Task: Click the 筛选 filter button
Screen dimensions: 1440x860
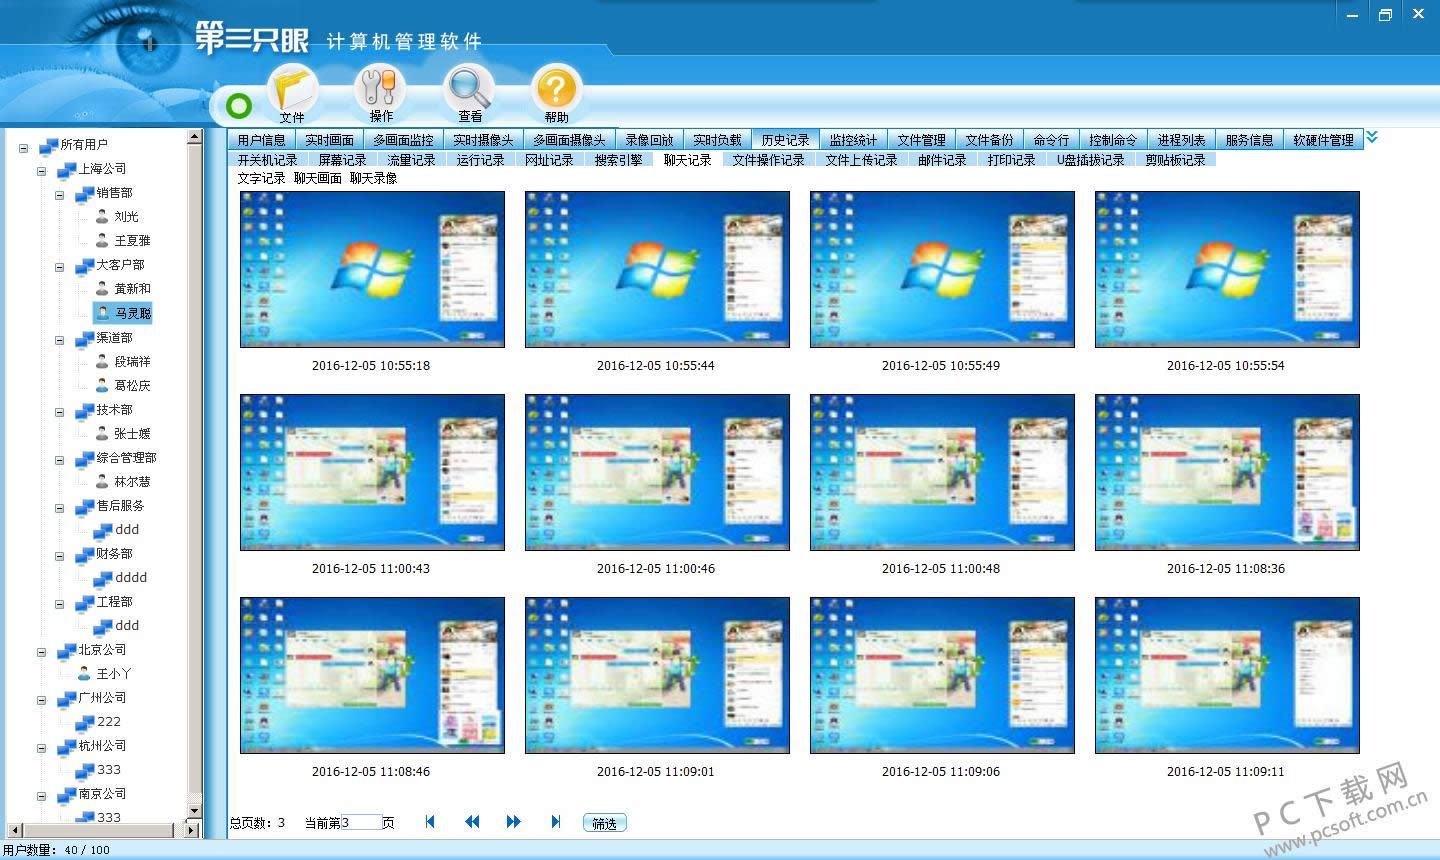Action: (604, 823)
